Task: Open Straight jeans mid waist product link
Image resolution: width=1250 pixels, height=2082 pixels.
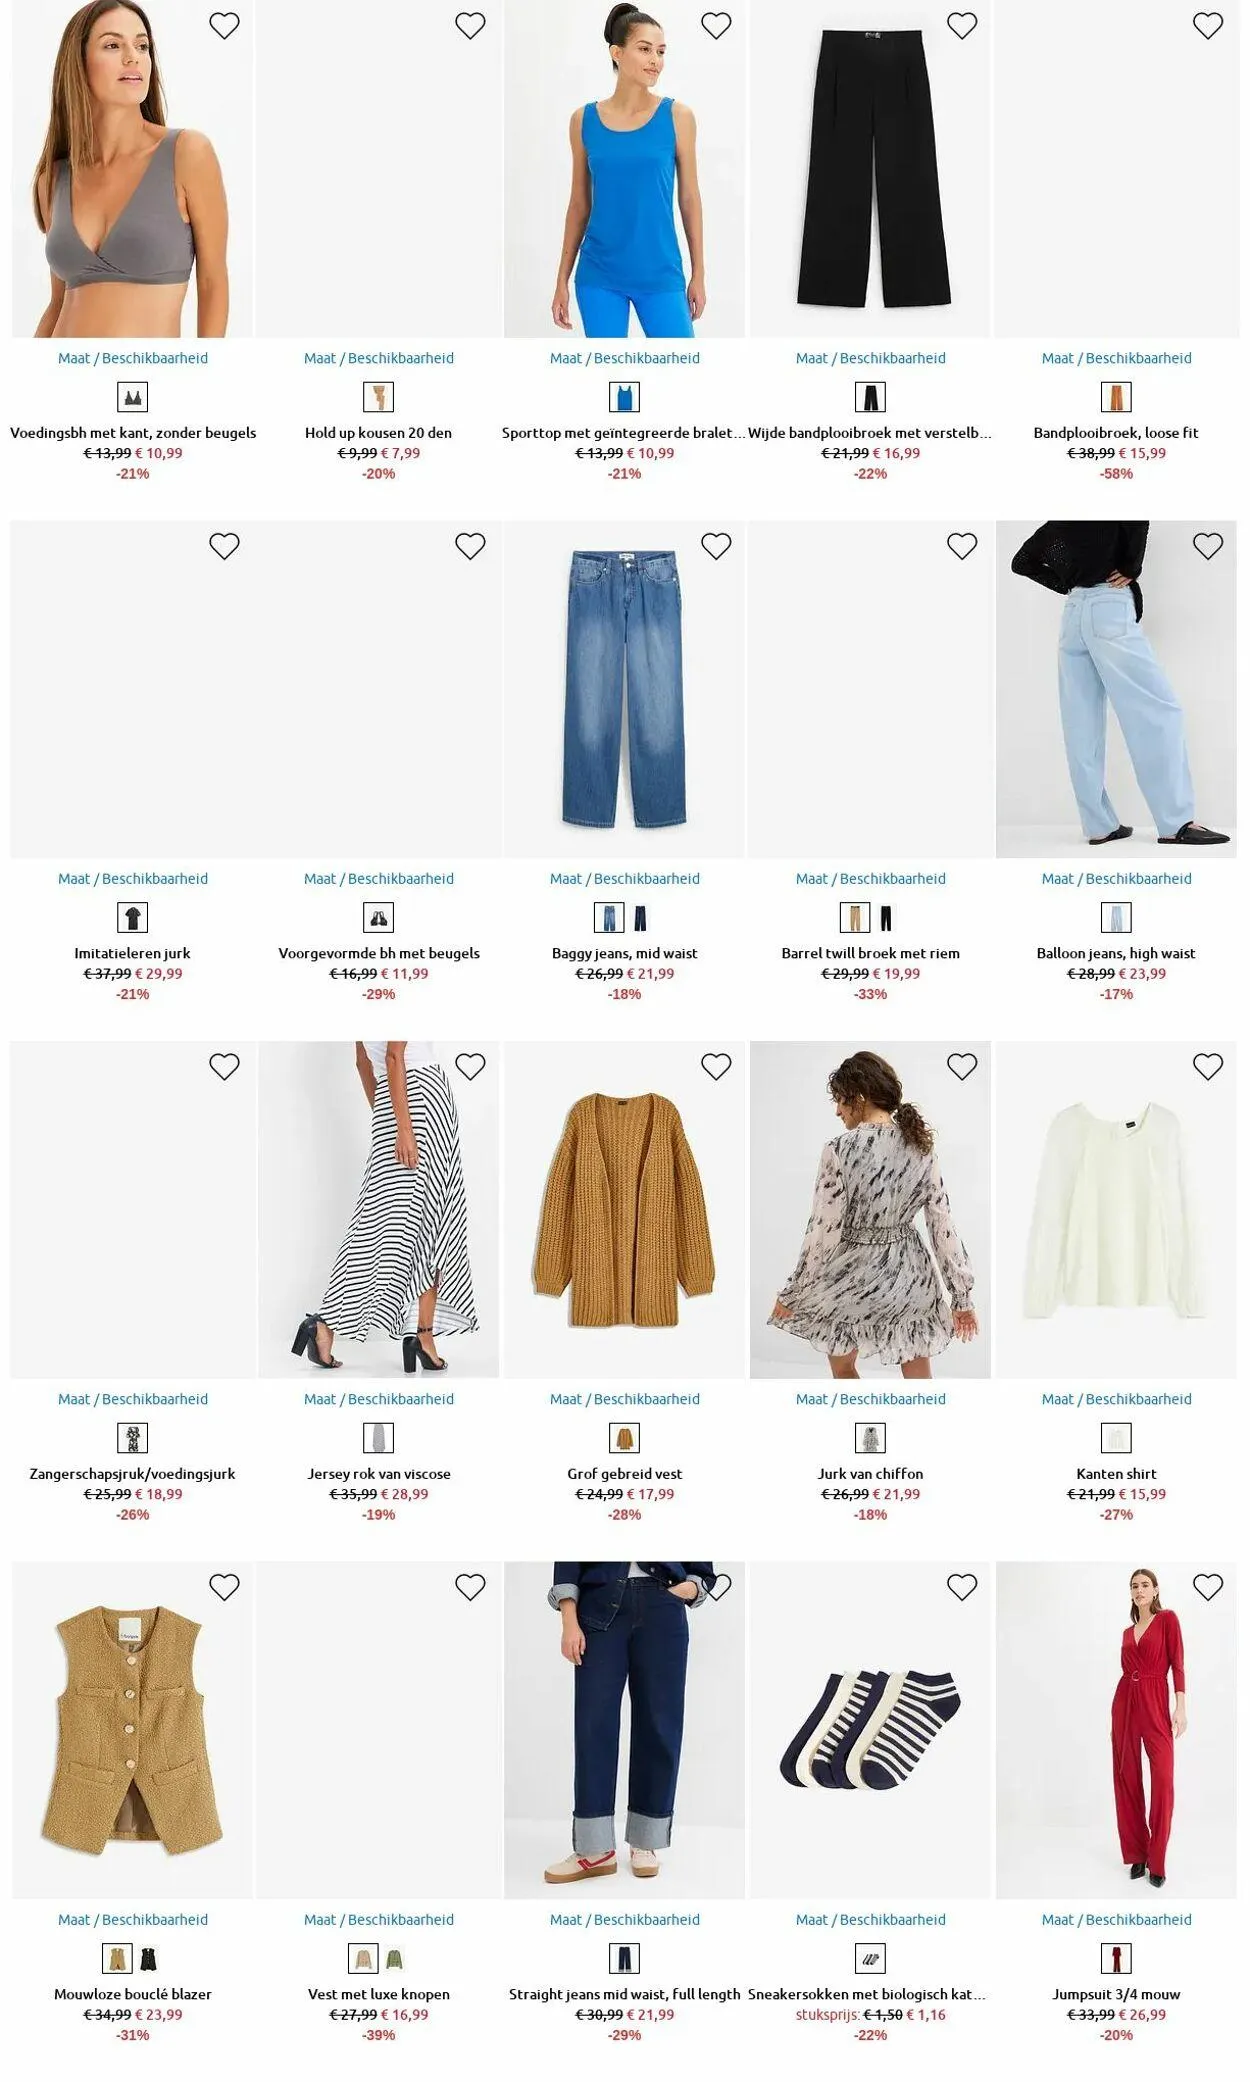Action: click(625, 1994)
